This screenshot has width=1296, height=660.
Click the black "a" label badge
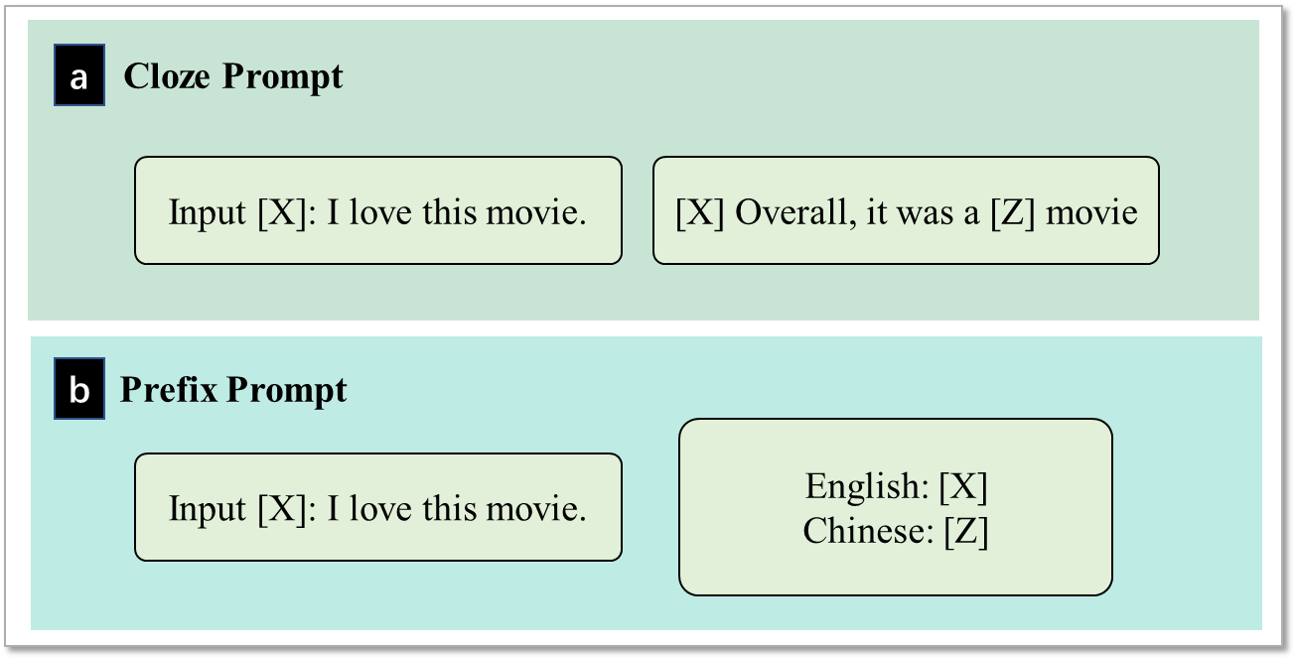(x=79, y=76)
